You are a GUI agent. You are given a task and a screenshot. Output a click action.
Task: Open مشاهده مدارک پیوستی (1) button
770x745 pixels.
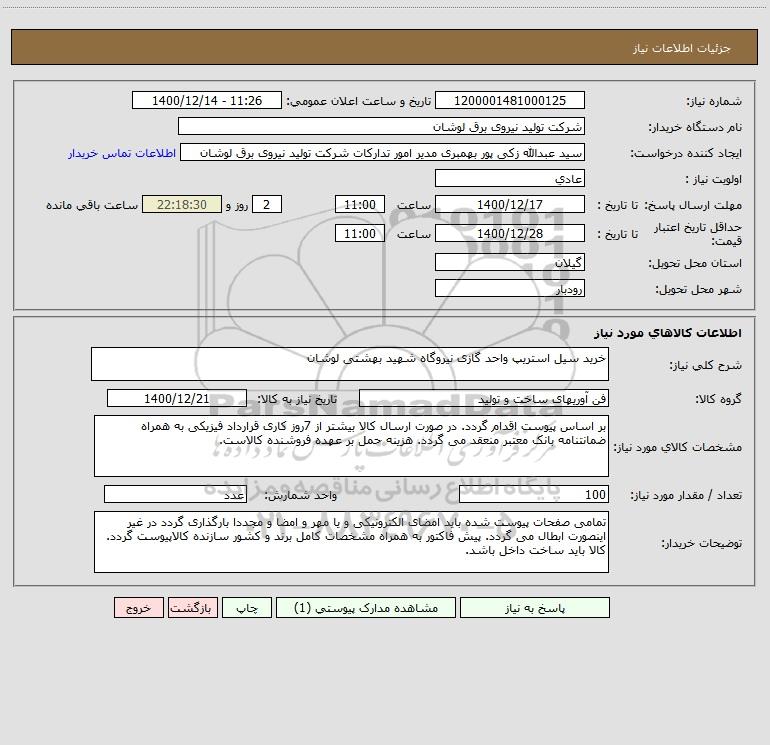tap(366, 607)
